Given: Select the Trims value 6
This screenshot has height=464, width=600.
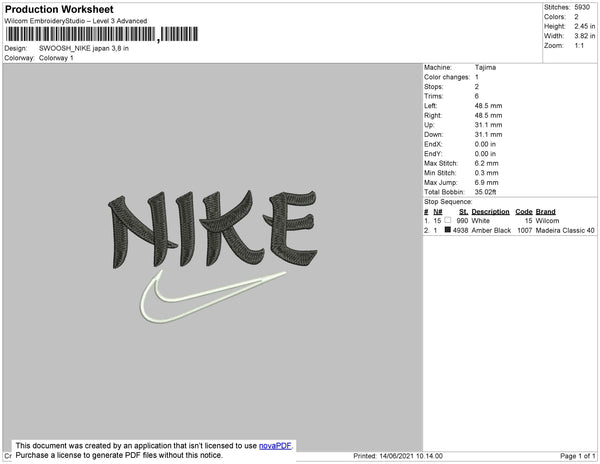Looking at the screenshot, I should point(477,96).
